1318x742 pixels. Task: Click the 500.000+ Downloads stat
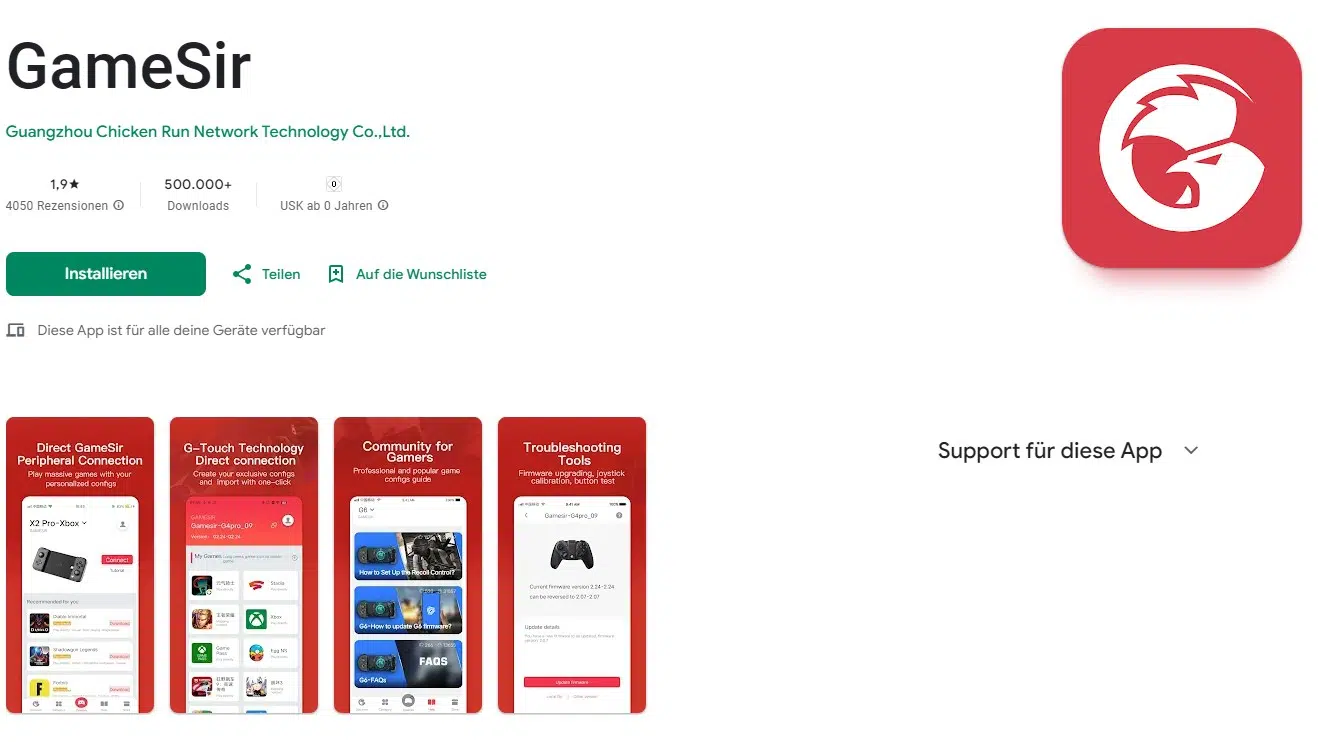point(198,194)
